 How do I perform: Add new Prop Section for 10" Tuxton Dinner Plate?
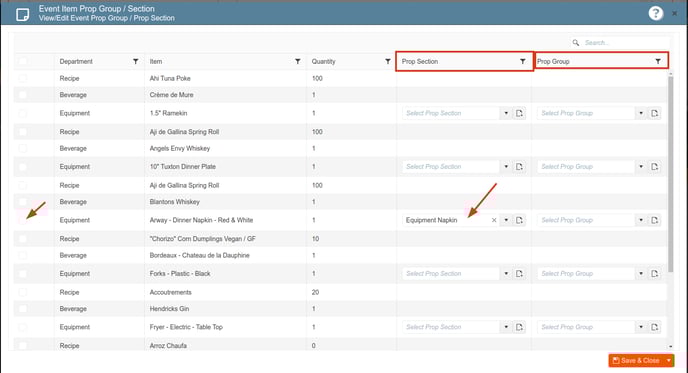(520, 167)
